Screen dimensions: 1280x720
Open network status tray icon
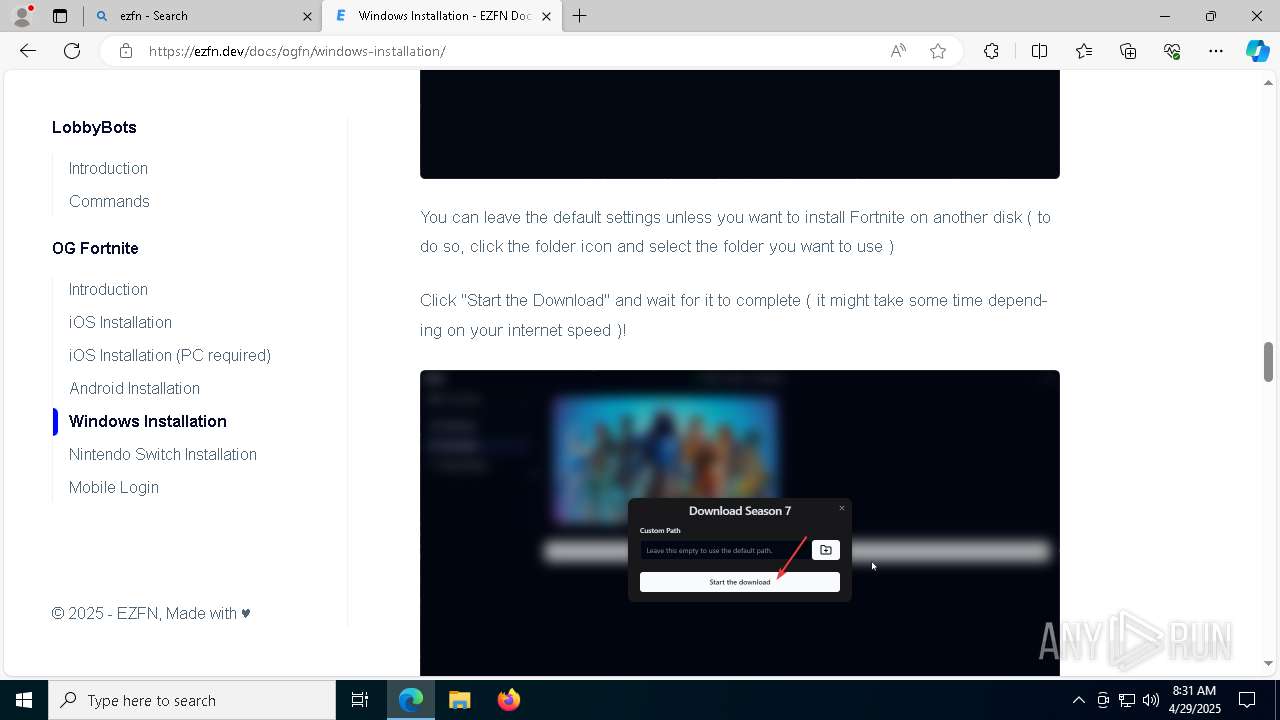pos(1127,700)
